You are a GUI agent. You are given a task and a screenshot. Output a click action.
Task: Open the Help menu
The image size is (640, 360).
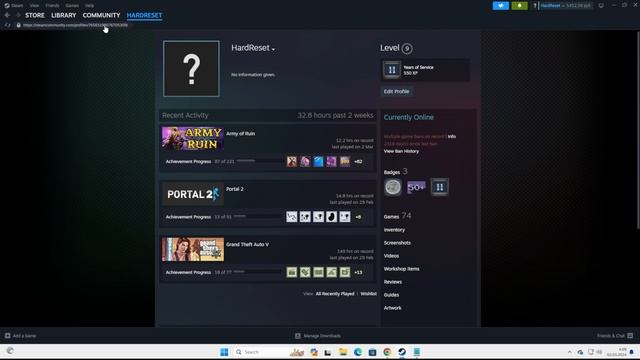pos(90,5)
